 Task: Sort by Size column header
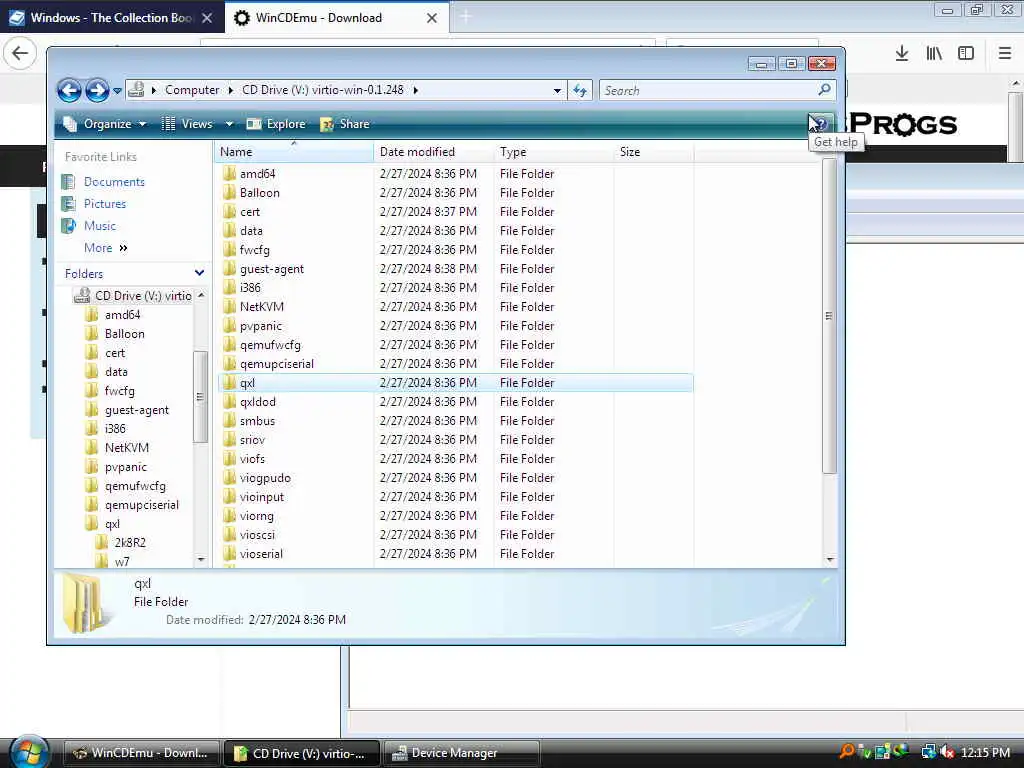(654, 152)
